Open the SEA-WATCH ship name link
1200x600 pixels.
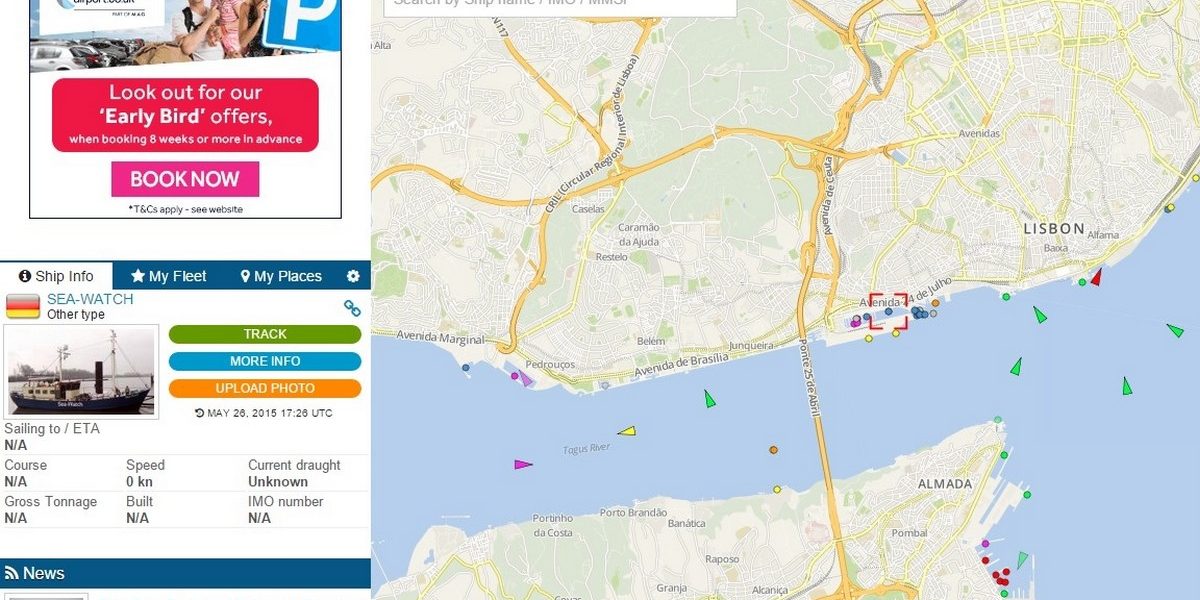pos(90,299)
